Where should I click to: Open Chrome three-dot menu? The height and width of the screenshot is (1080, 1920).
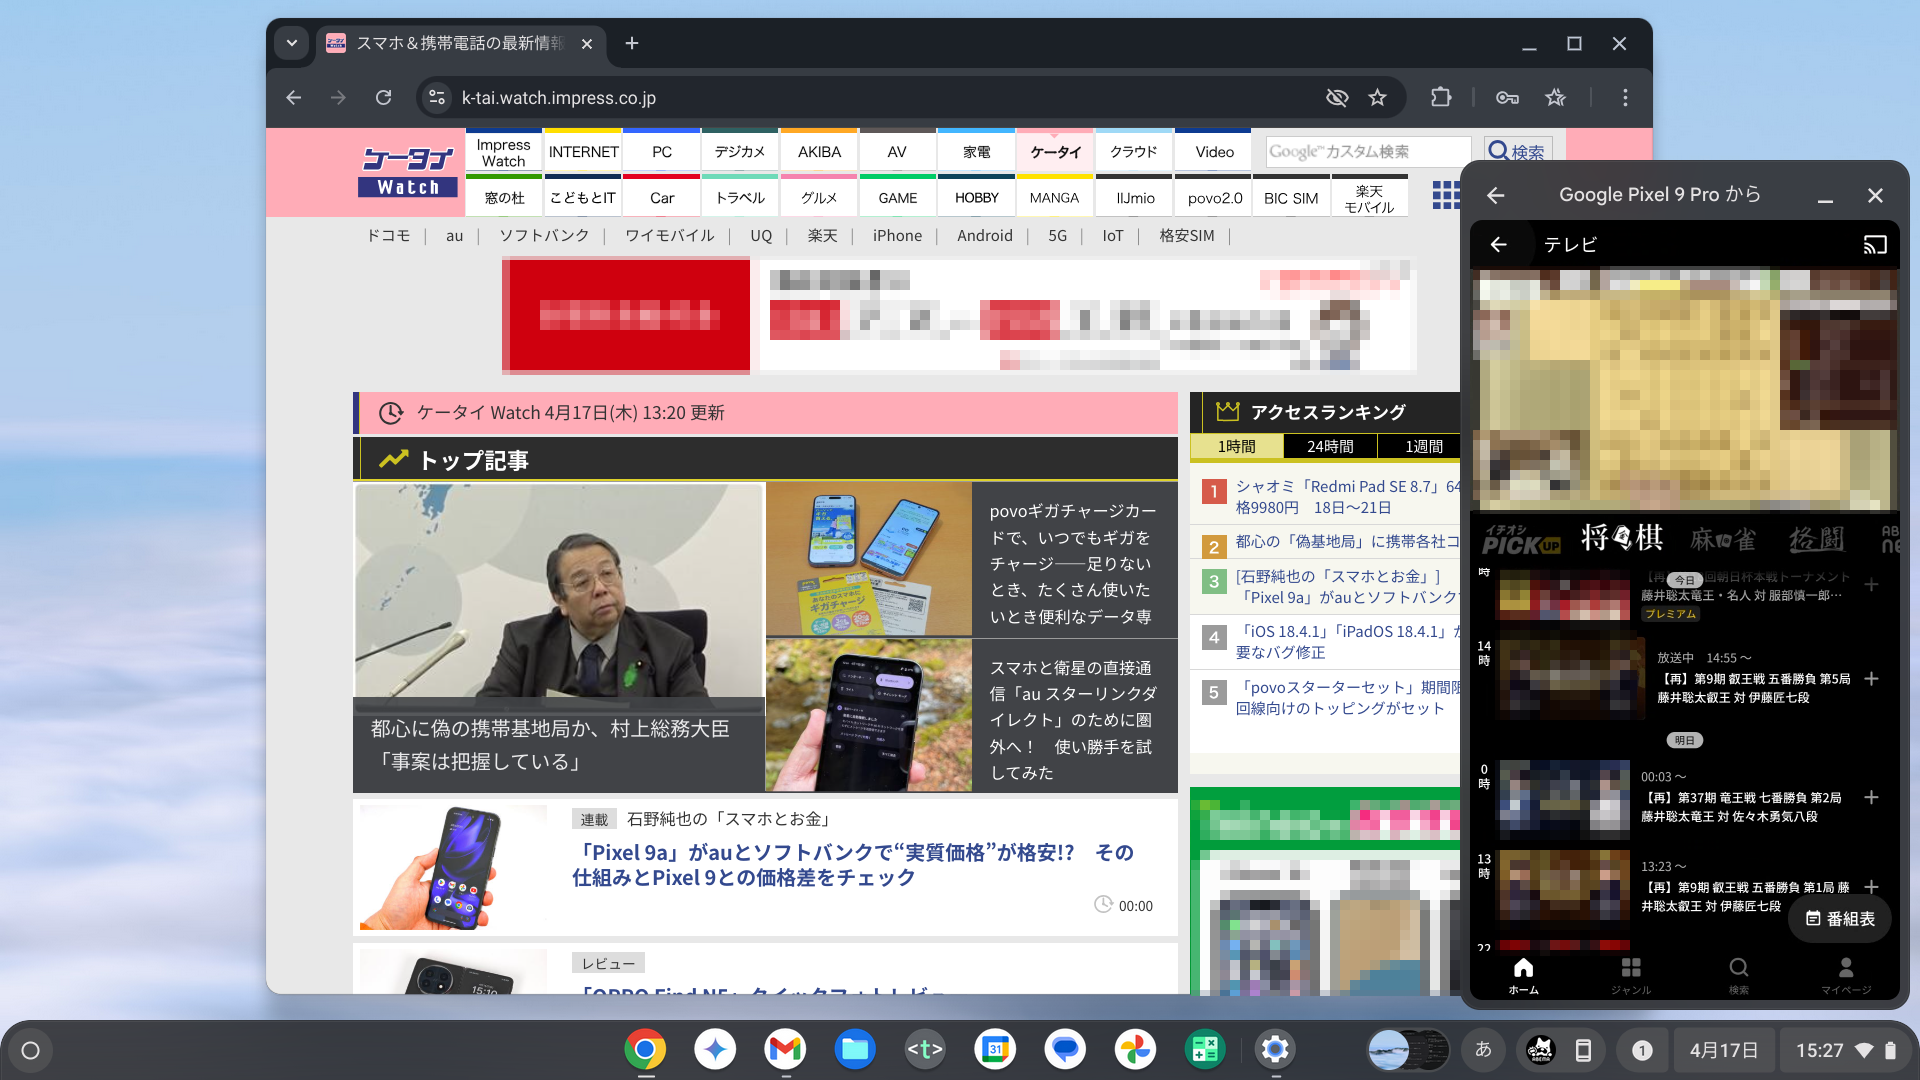click(x=1625, y=98)
